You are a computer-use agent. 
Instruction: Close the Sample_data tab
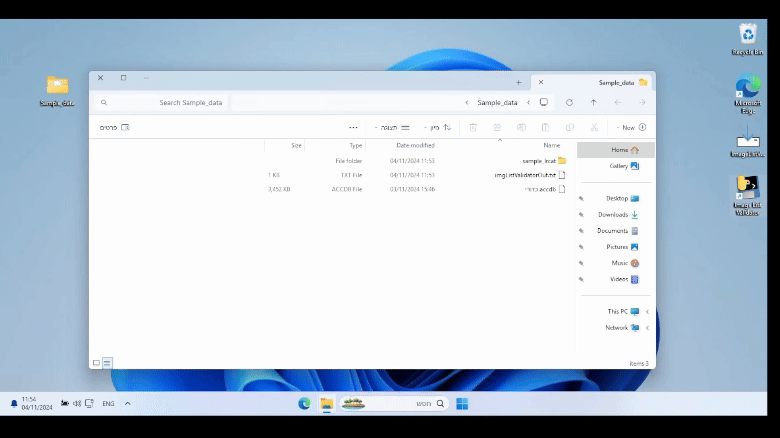[541, 82]
